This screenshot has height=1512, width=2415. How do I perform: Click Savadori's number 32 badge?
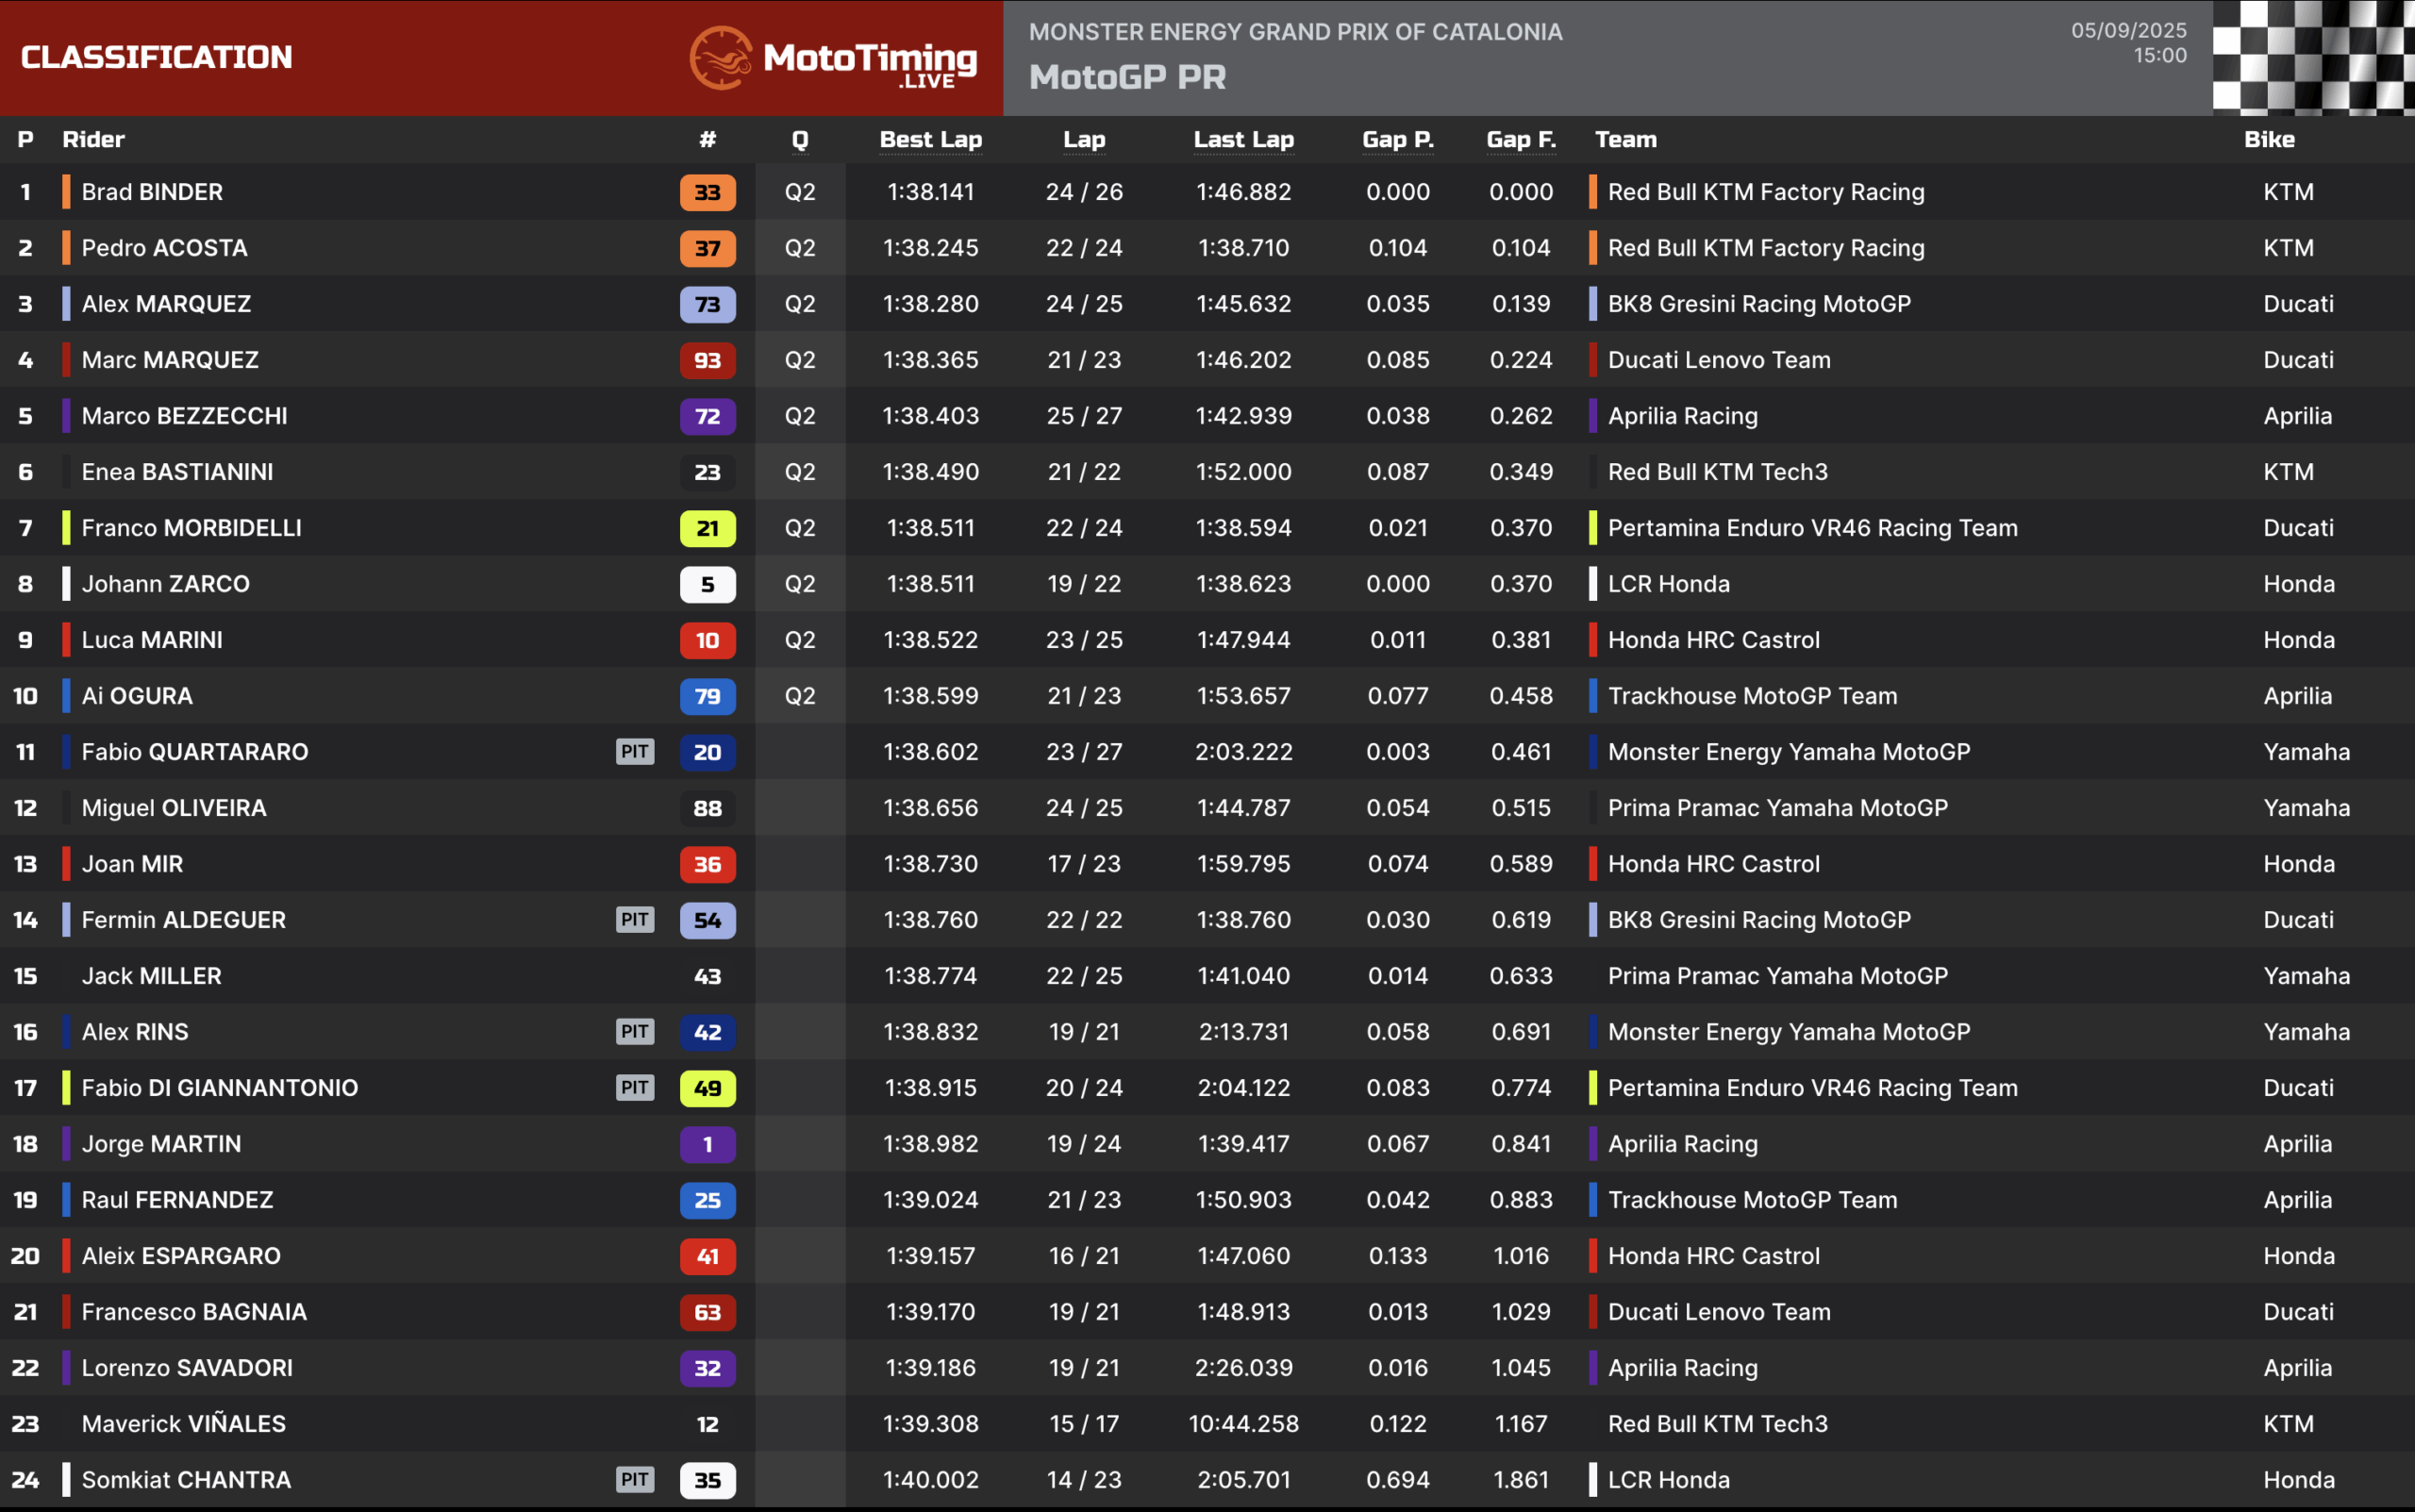click(707, 1368)
